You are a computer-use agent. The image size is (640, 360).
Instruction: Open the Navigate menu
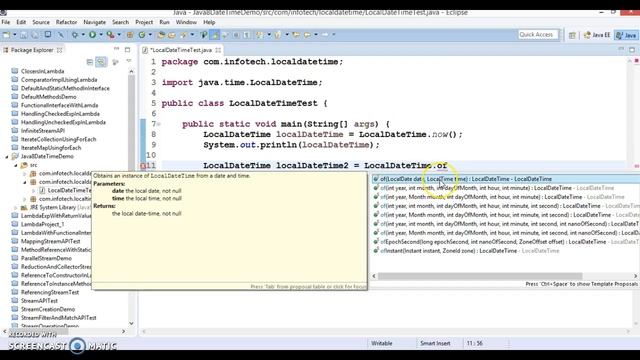[x=94, y=22]
